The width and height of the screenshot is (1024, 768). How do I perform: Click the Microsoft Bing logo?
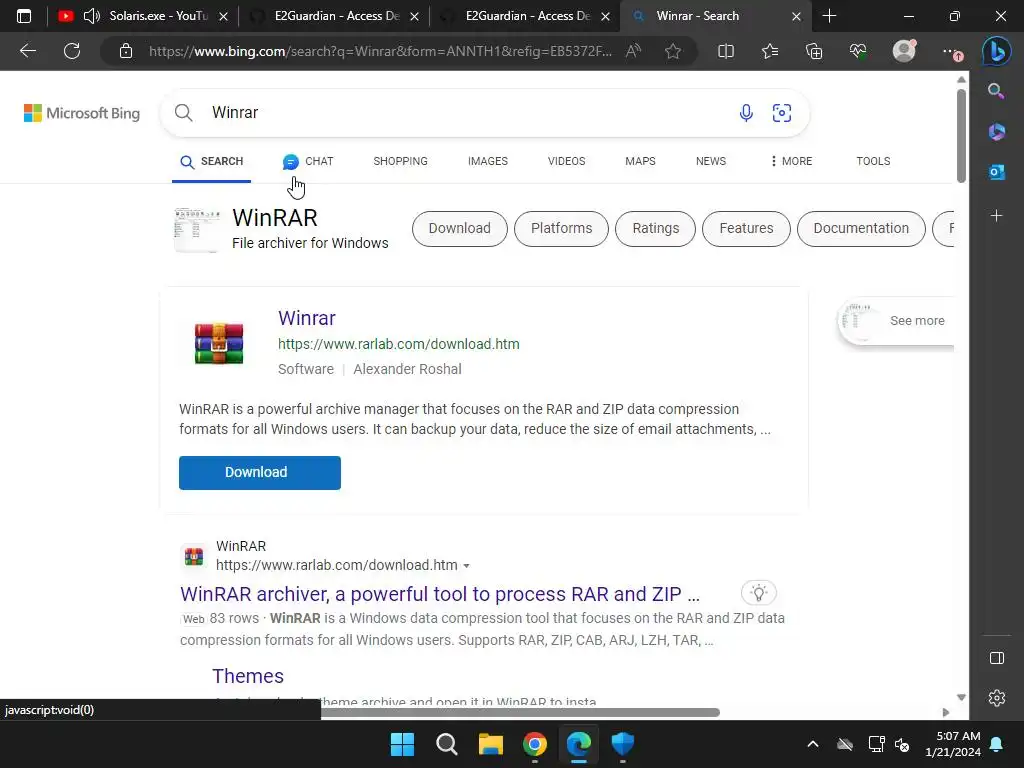click(x=82, y=113)
